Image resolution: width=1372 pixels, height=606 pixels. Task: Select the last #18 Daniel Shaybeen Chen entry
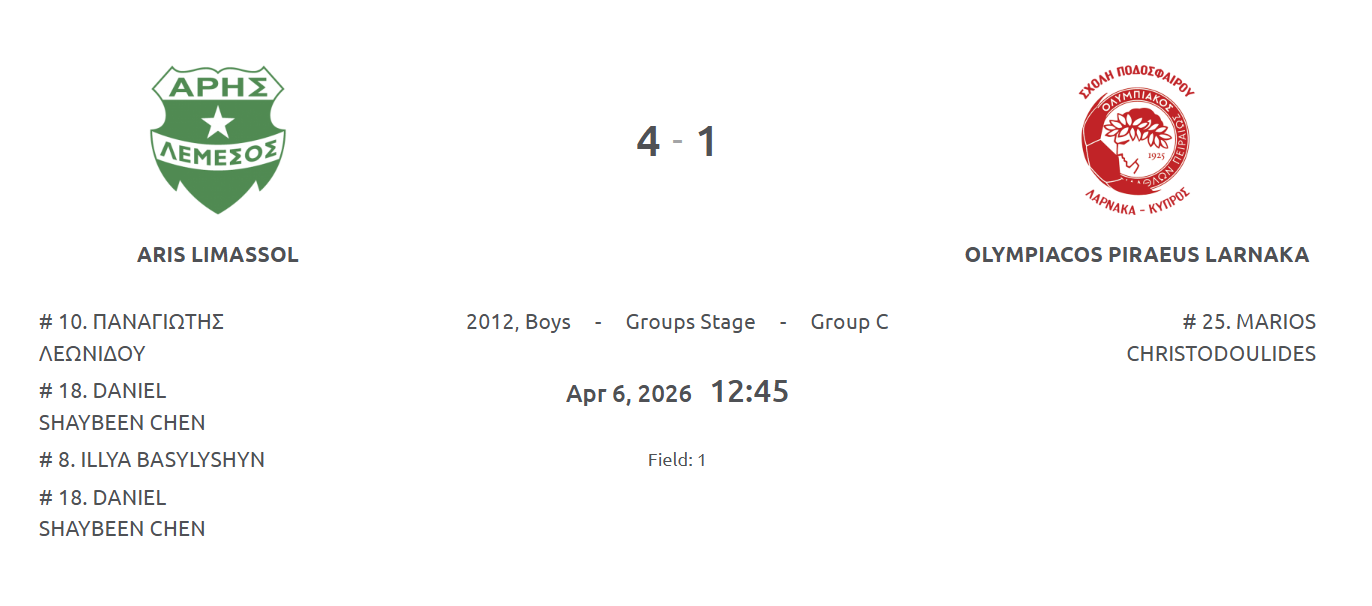click(x=122, y=513)
